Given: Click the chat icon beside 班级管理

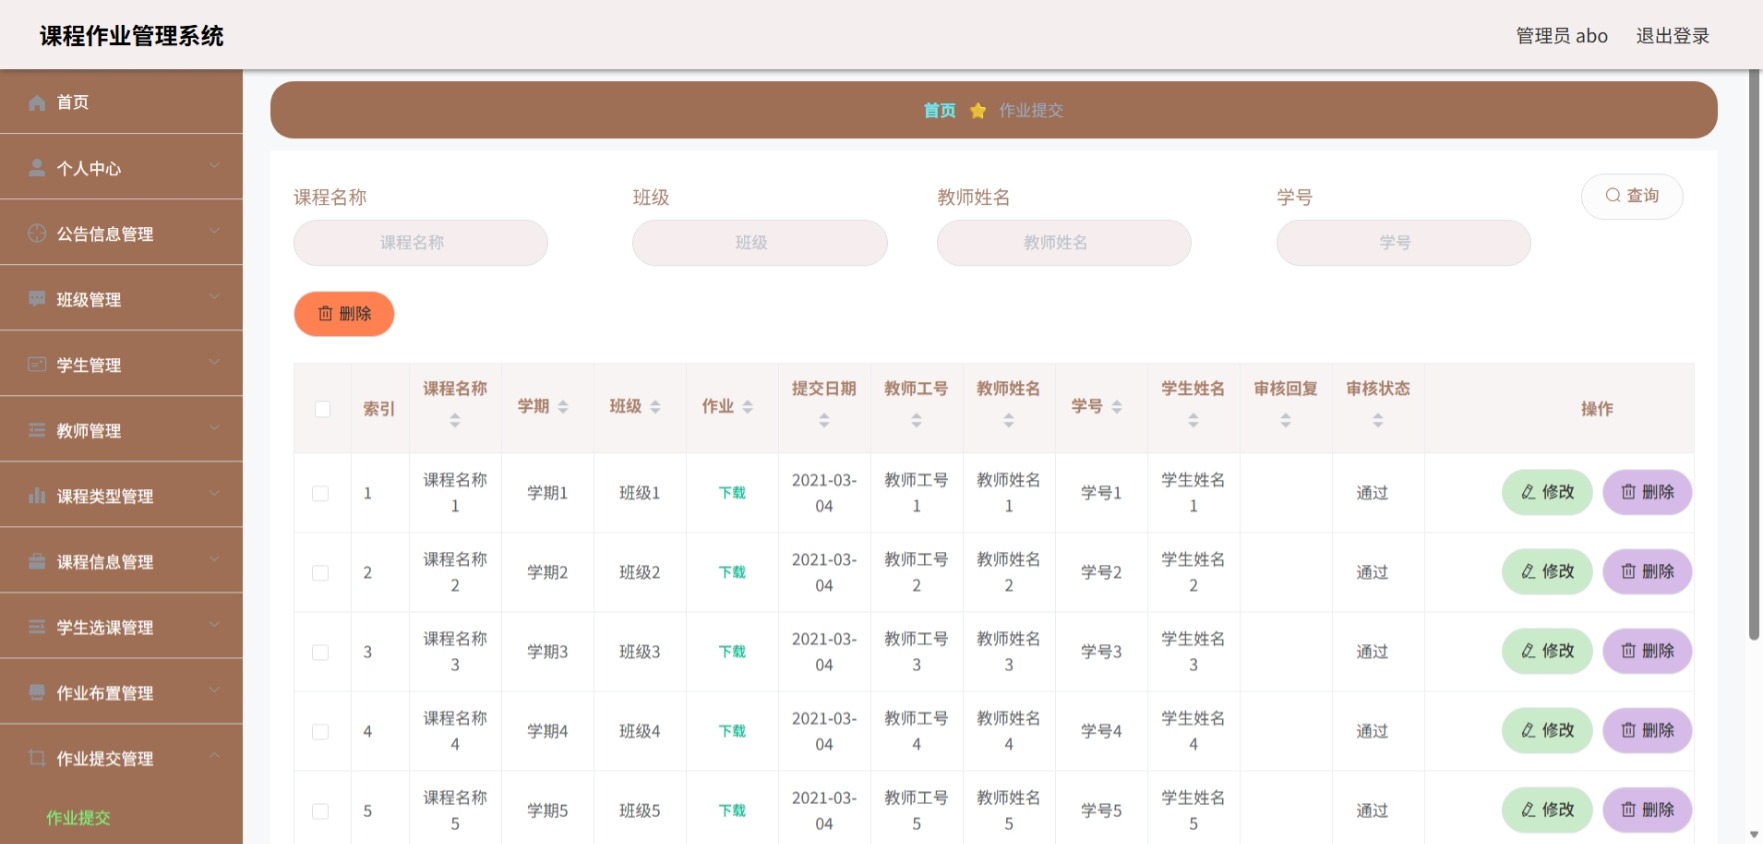Looking at the screenshot, I should pos(37,299).
